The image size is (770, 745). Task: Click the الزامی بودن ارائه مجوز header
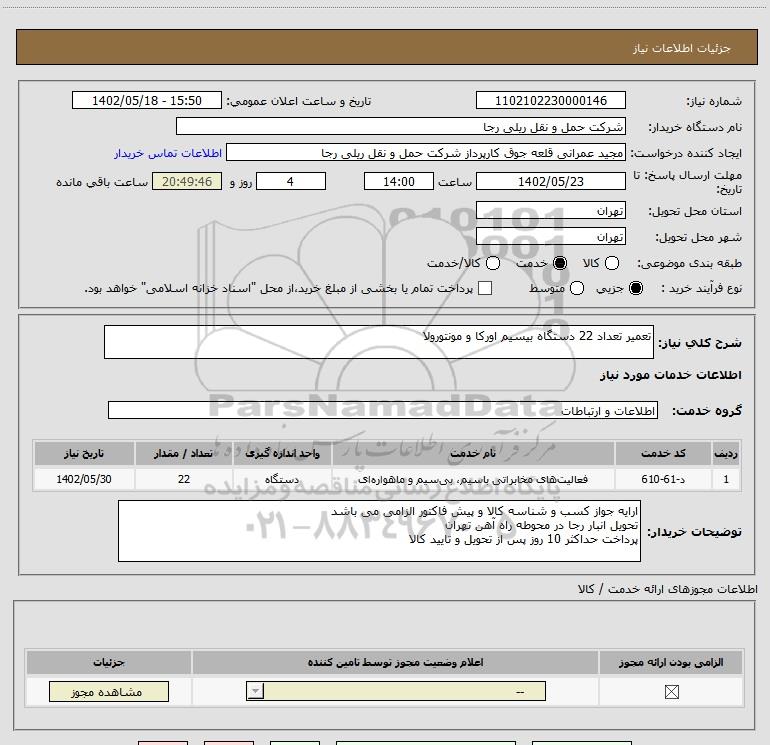click(x=671, y=662)
